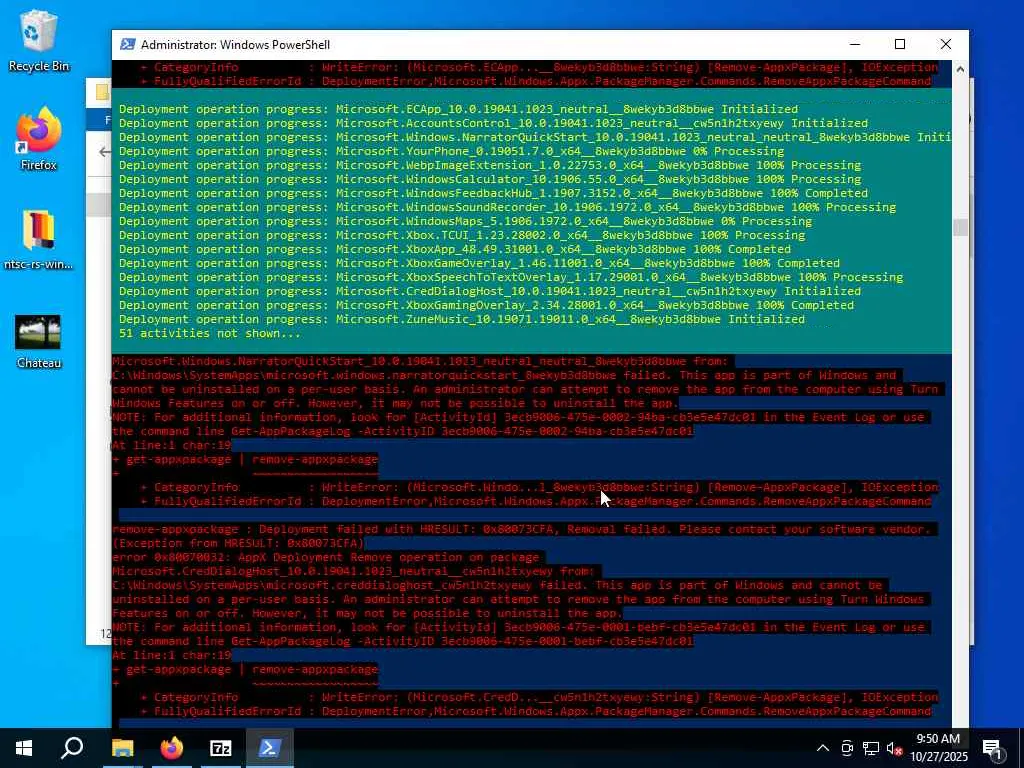This screenshot has height=768, width=1024.
Task: Click the 'Exception from HRESULT: 0x80073CFA' text
Action: click(238, 543)
